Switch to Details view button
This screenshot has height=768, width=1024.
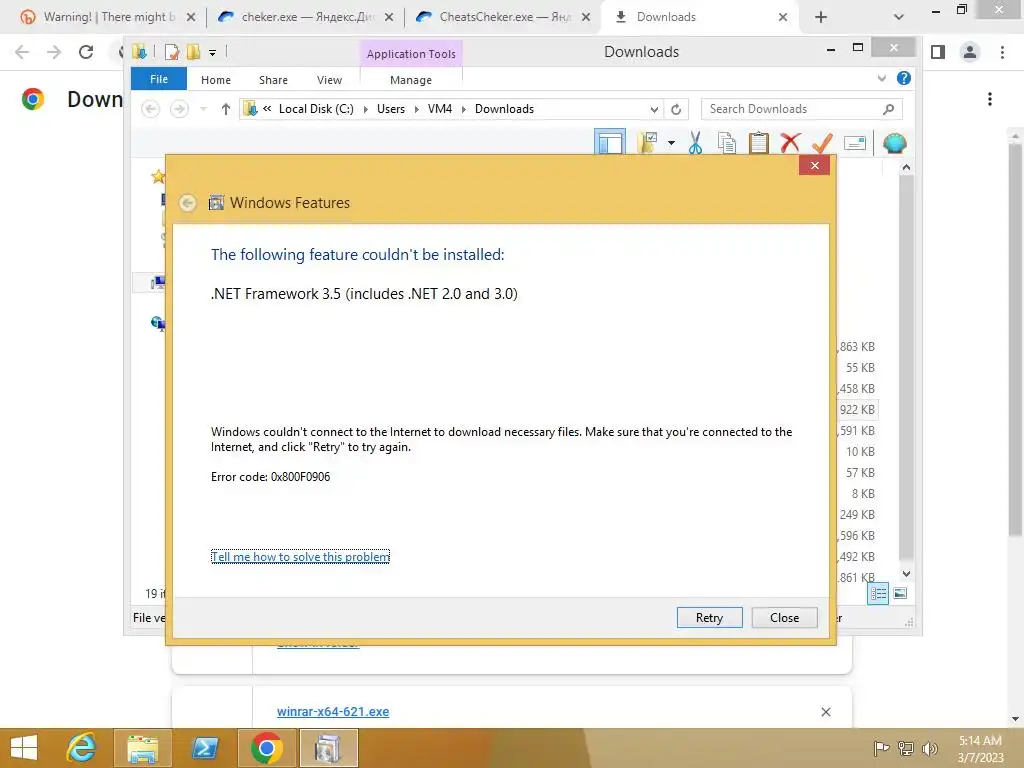(878, 594)
